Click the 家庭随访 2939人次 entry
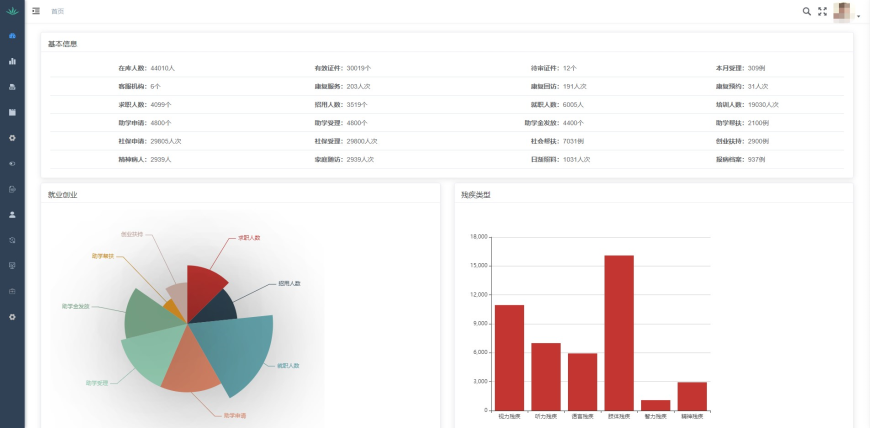Image resolution: width=870 pixels, height=428 pixels. pyautogui.click(x=344, y=159)
